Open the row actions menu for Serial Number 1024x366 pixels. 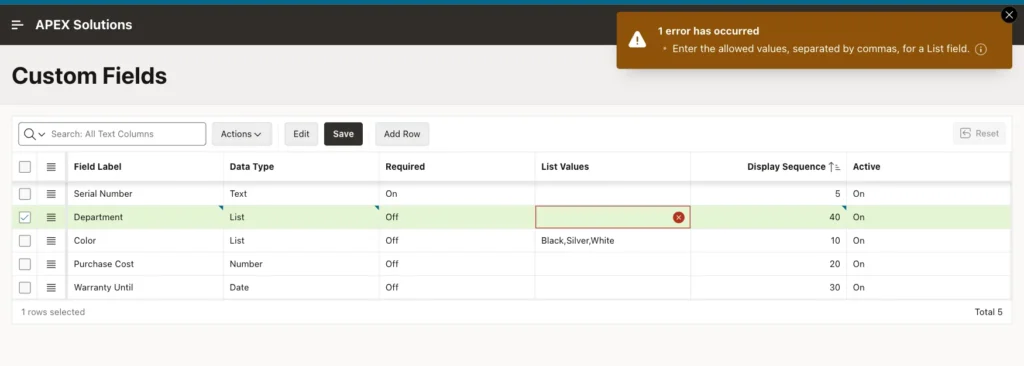pyautogui.click(x=52, y=194)
